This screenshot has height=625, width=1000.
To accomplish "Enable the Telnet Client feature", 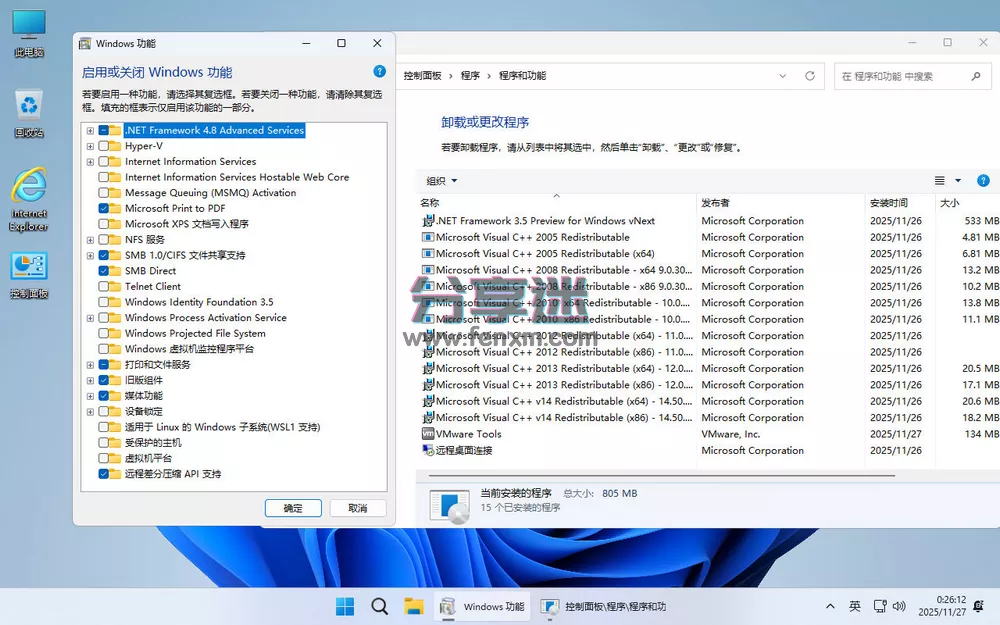I will pos(104,286).
